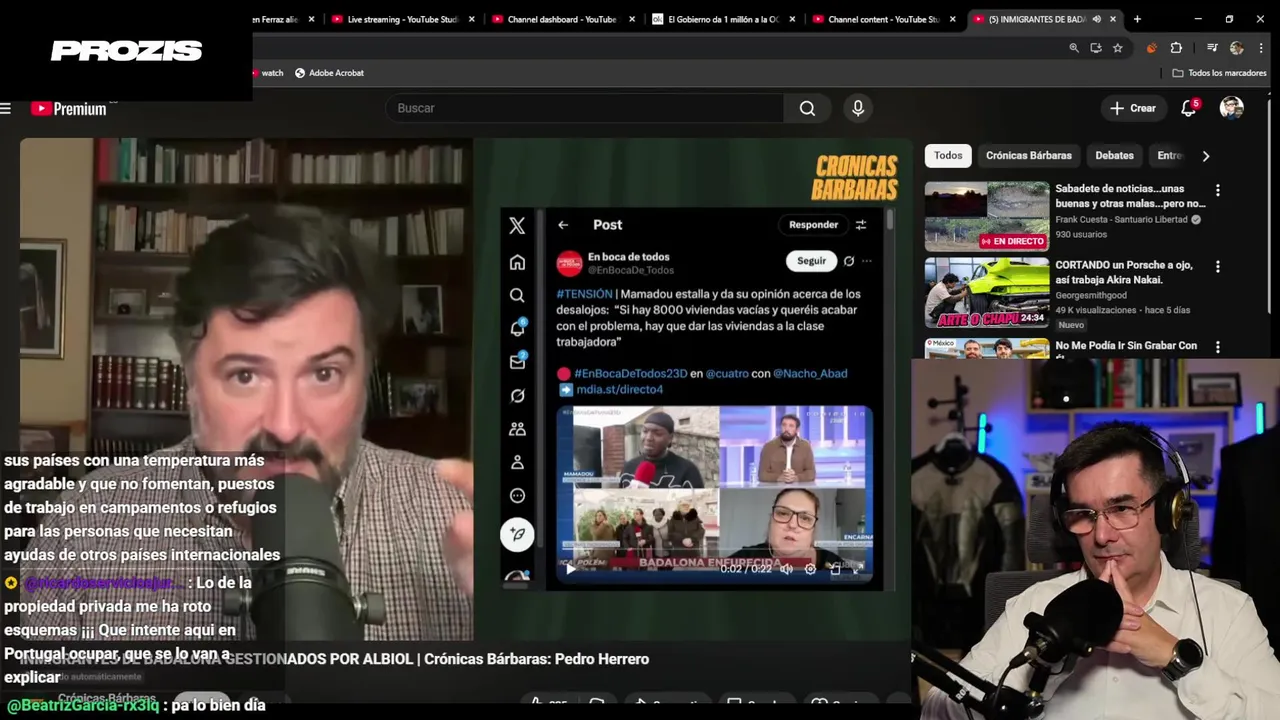The image size is (1280, 720).
Task: Open a new browser tab
Action: point(1137,19)
